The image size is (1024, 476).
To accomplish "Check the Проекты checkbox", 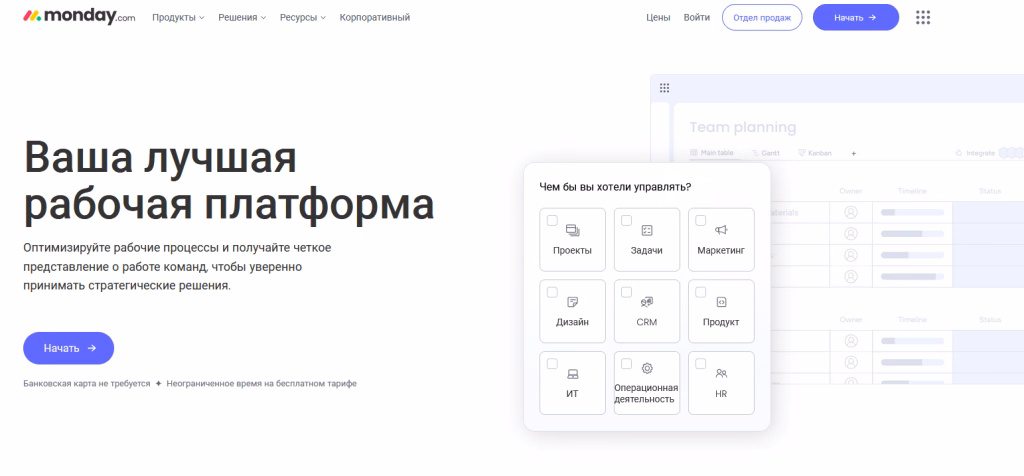I will [x=552, y=220].
